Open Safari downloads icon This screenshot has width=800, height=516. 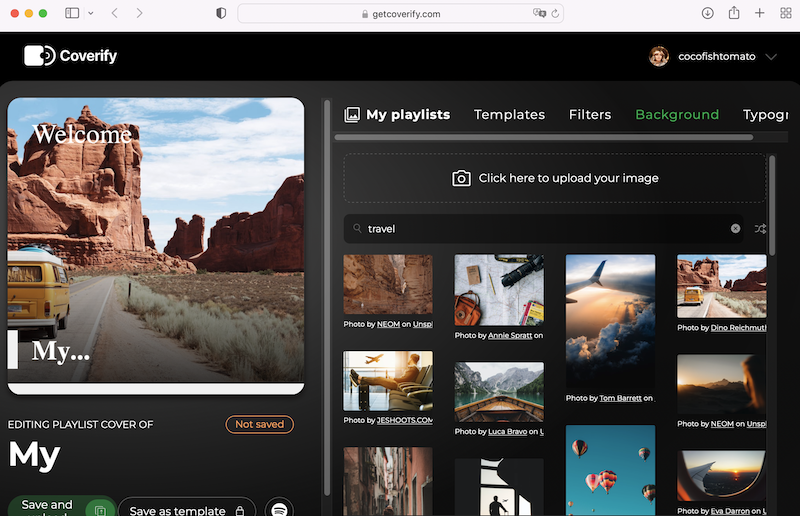click(x=707, y=13)
